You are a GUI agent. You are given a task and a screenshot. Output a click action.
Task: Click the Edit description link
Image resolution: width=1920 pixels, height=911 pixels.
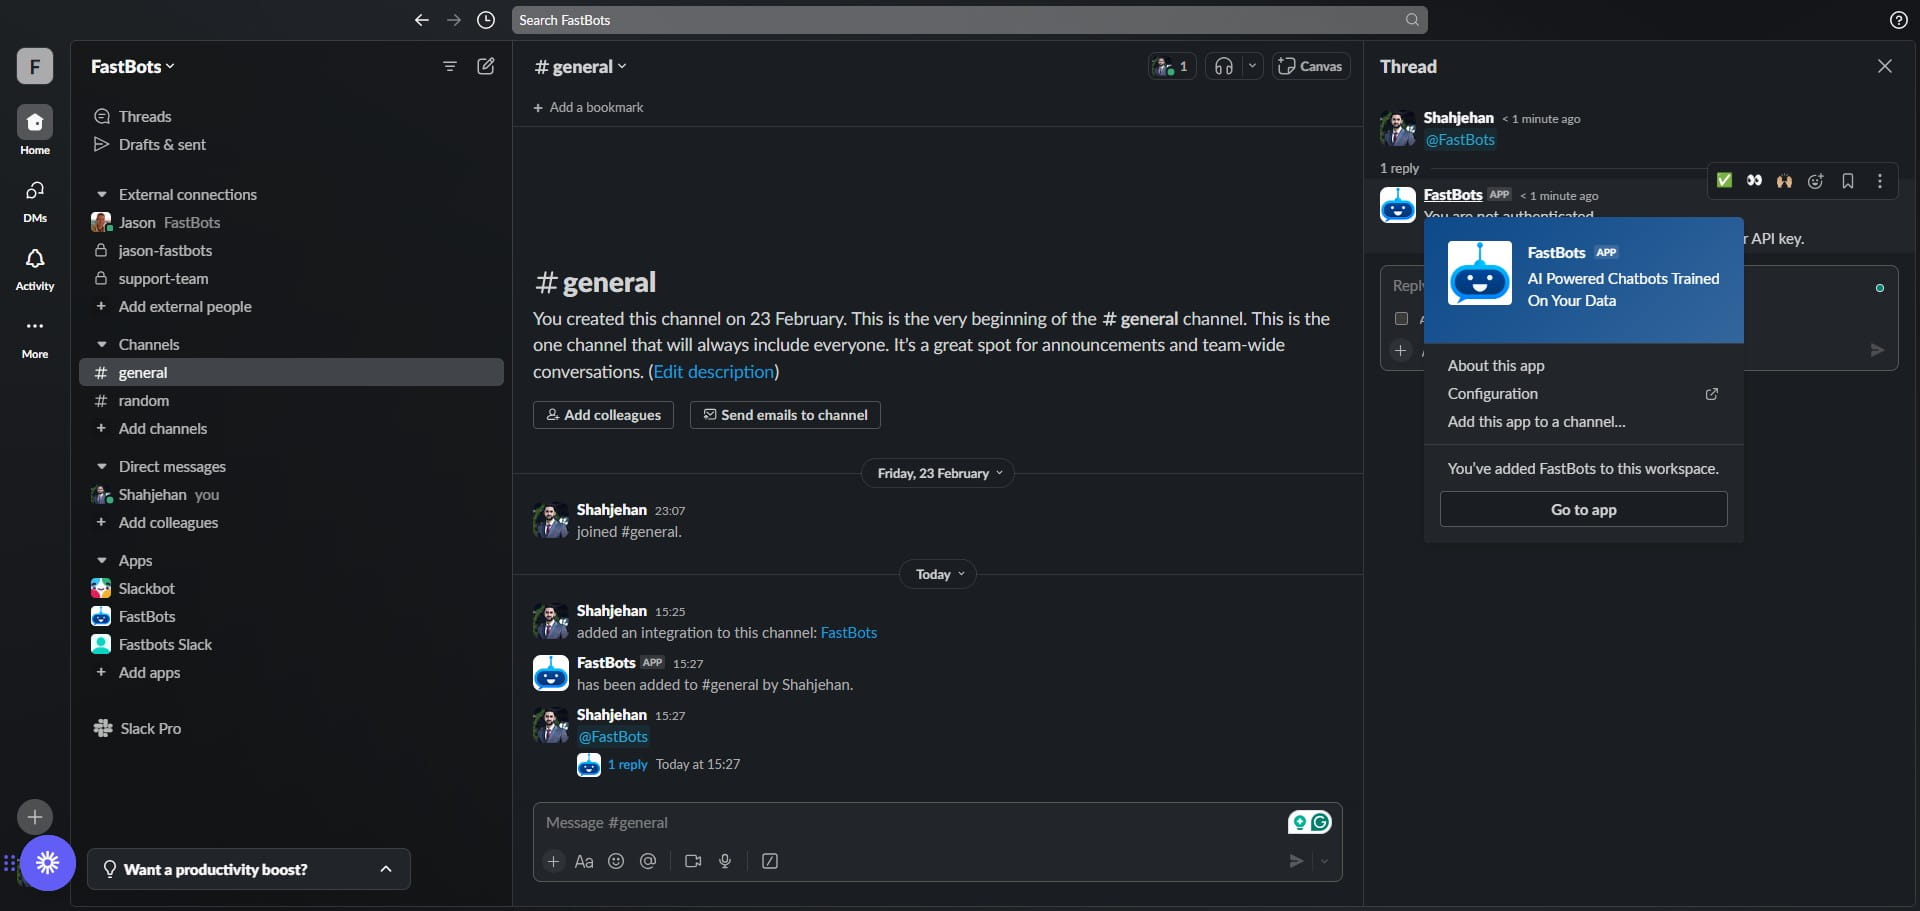(714, 371)
